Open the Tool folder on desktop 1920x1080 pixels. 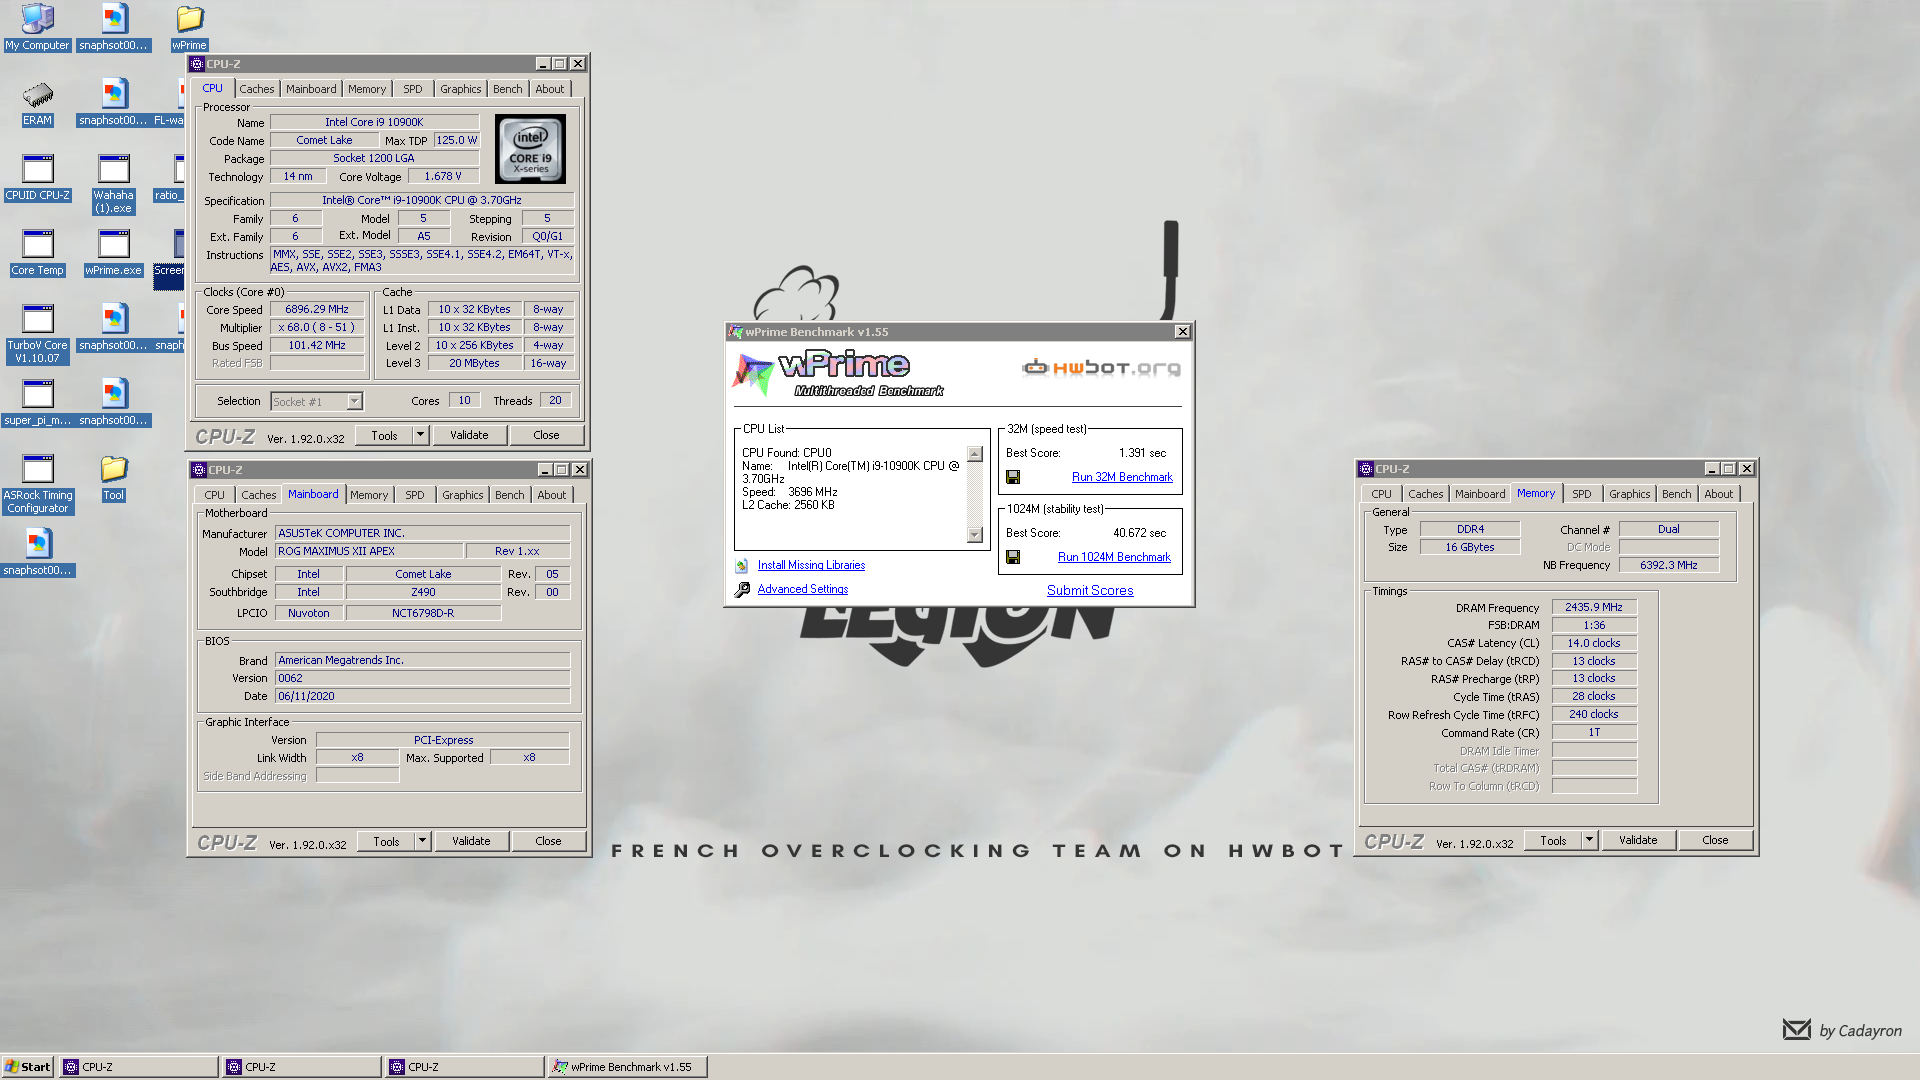(x=113, y=478)
